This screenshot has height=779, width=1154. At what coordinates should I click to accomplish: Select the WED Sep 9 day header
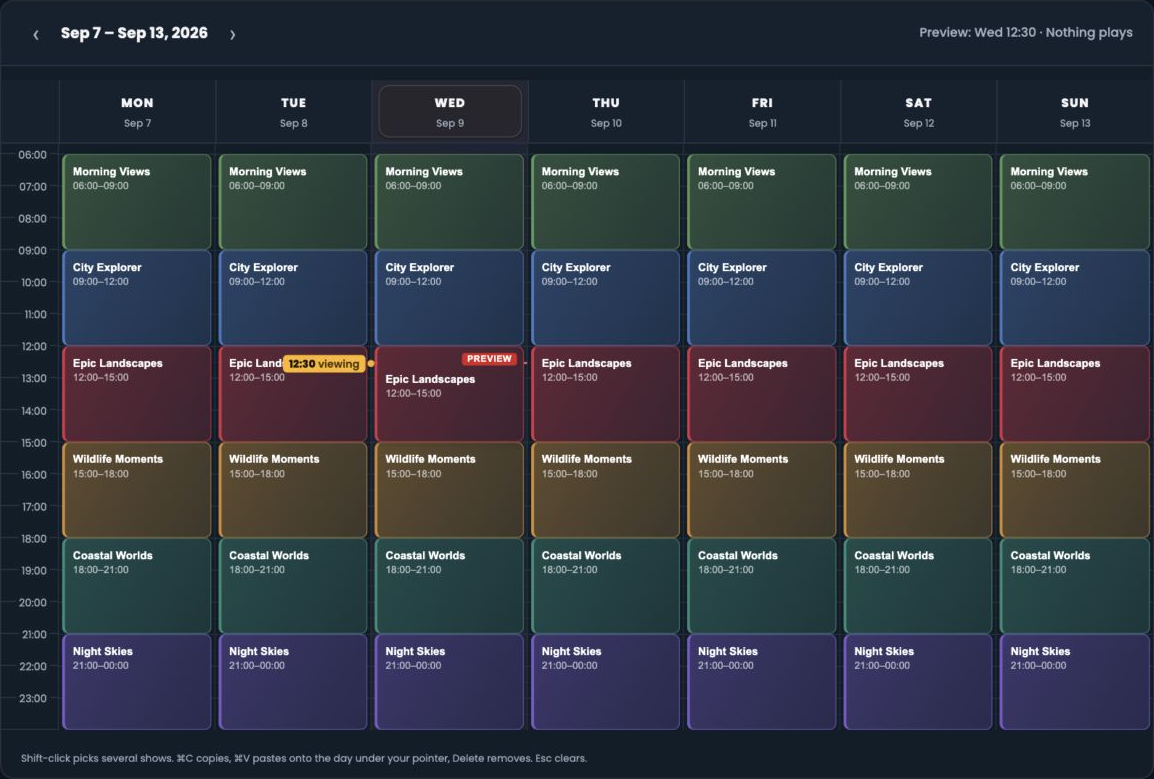[x=450, y=112]
